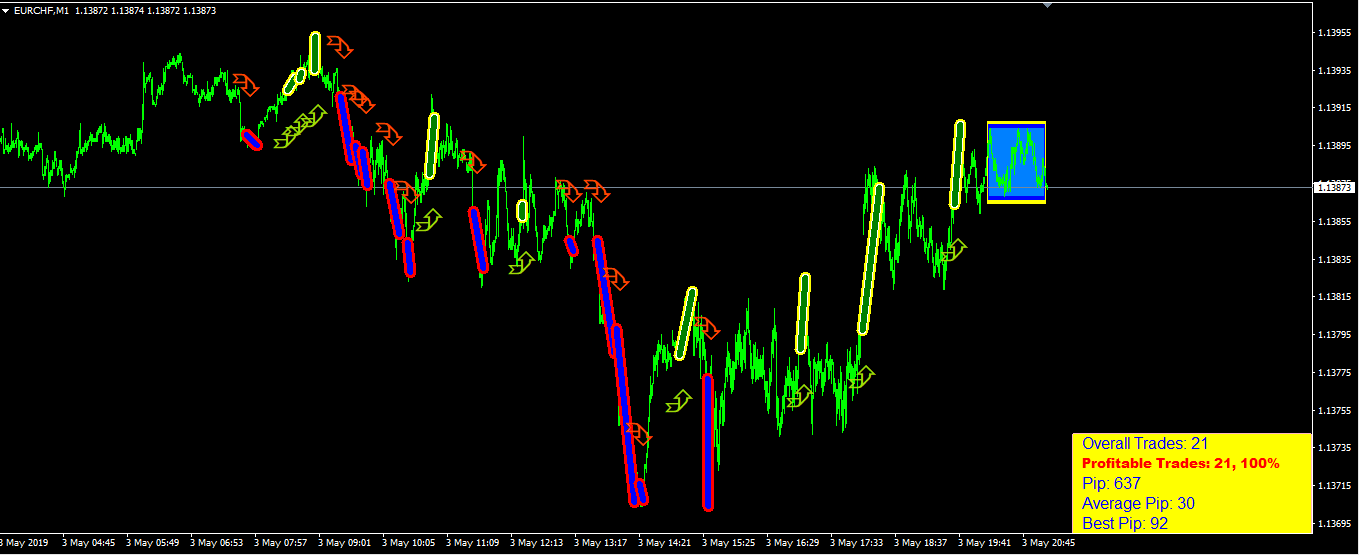The image size is (1359, 555).
Task: Click the green buy arrow below the last yellow line
Action: 954,249
